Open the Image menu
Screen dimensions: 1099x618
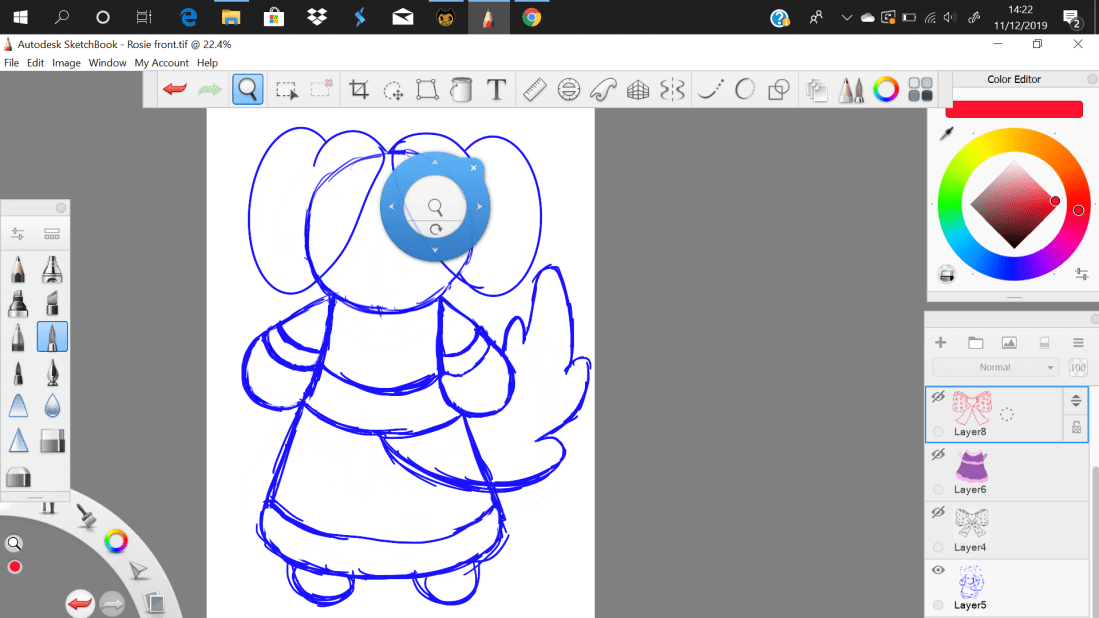66,63
